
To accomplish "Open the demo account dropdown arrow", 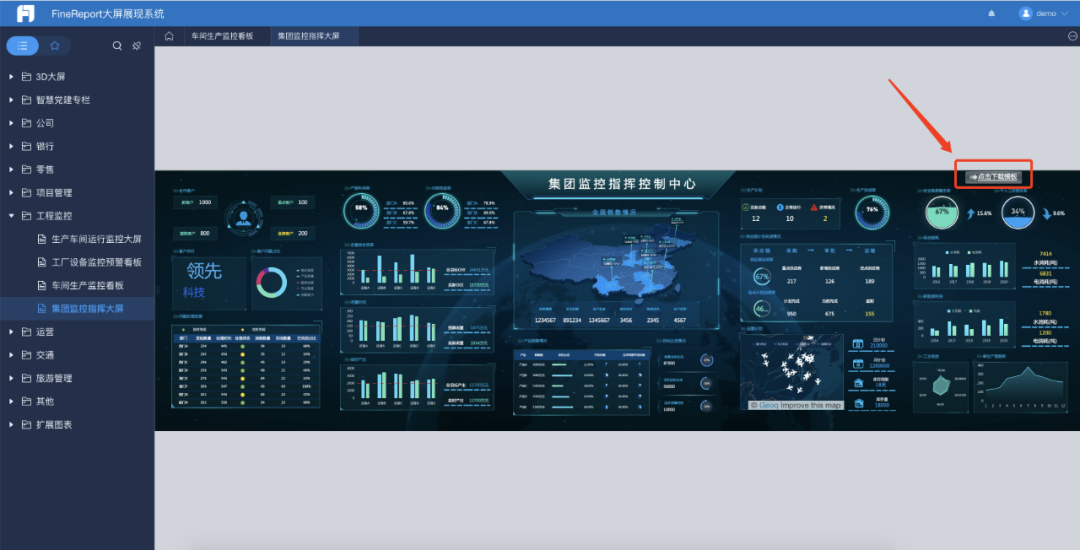I will click(1064, 14).
